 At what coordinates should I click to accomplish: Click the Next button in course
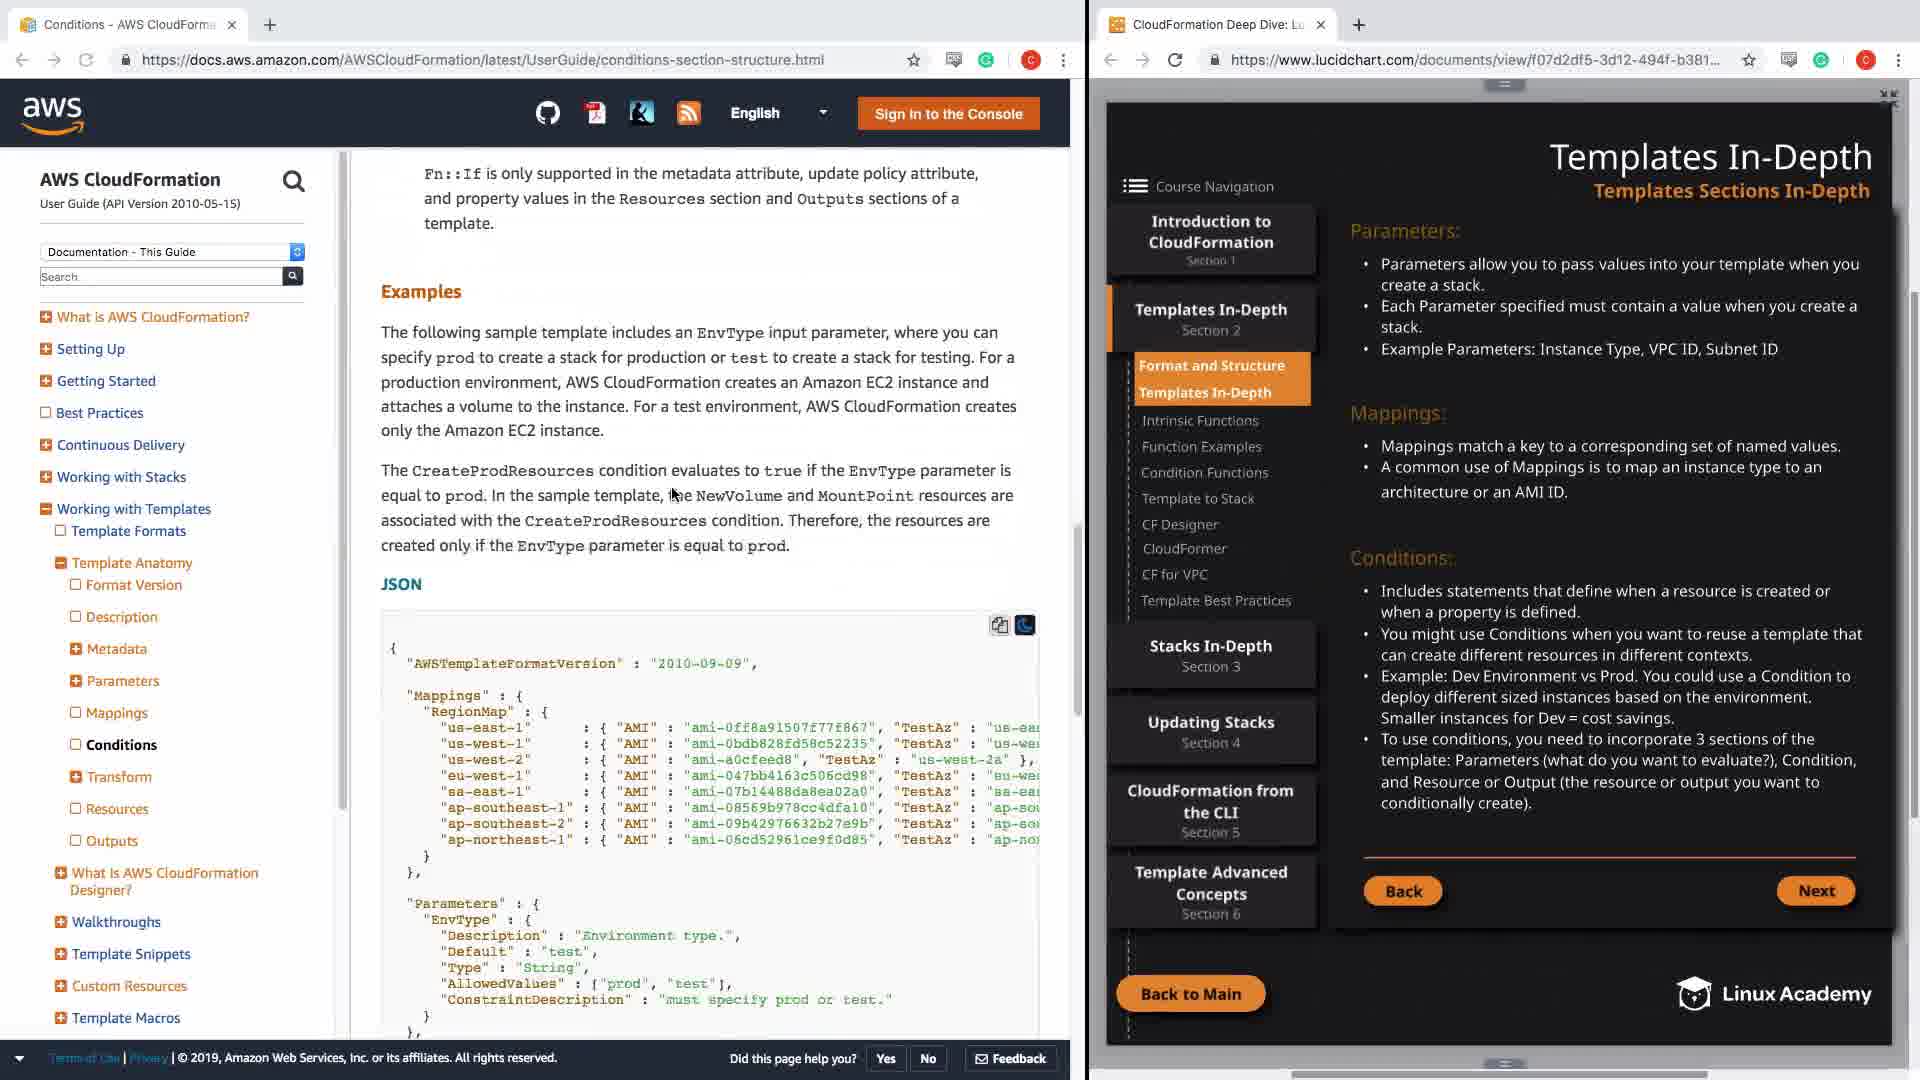tap(1815, 891)
